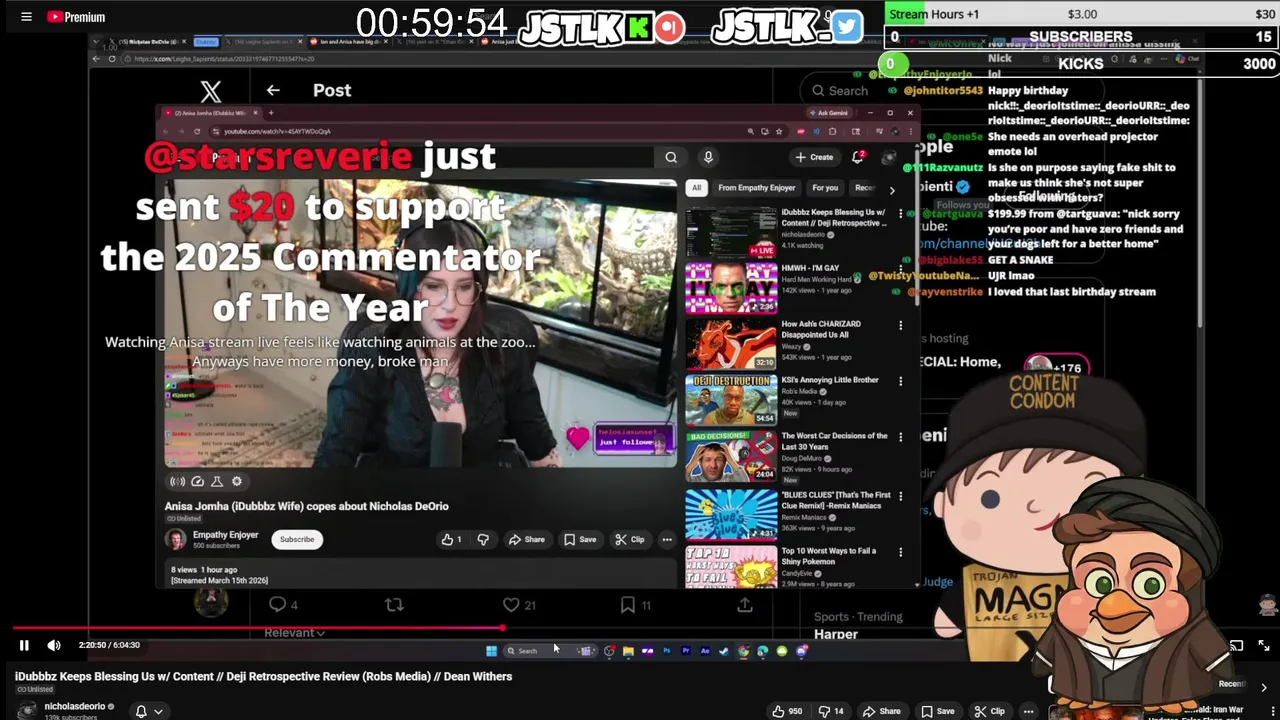Viewport: 1280px width, 720px height.
Task: Click the inner player flask experiment icon
Action: [217, 481]
